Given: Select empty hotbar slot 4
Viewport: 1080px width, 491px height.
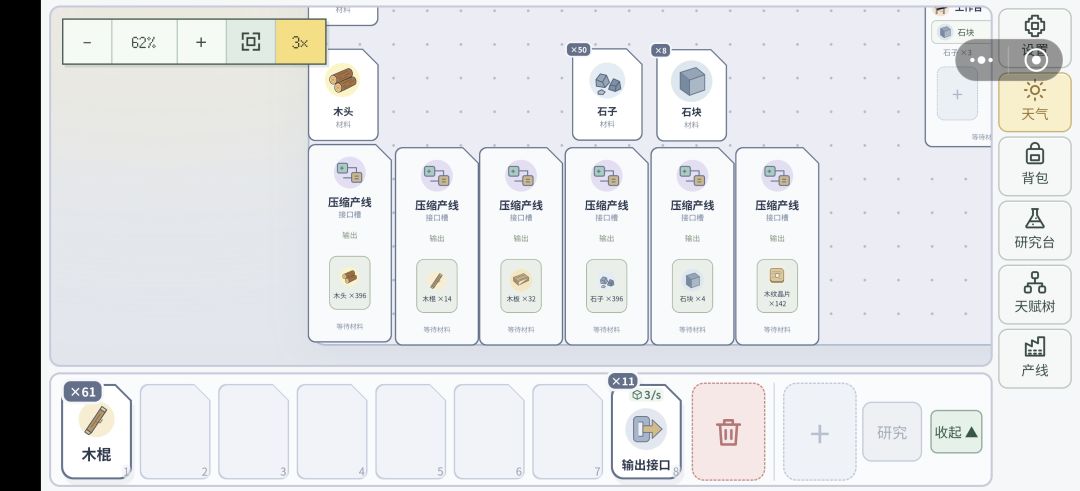Looking at the screenshot, I should [x=332, y=432].
